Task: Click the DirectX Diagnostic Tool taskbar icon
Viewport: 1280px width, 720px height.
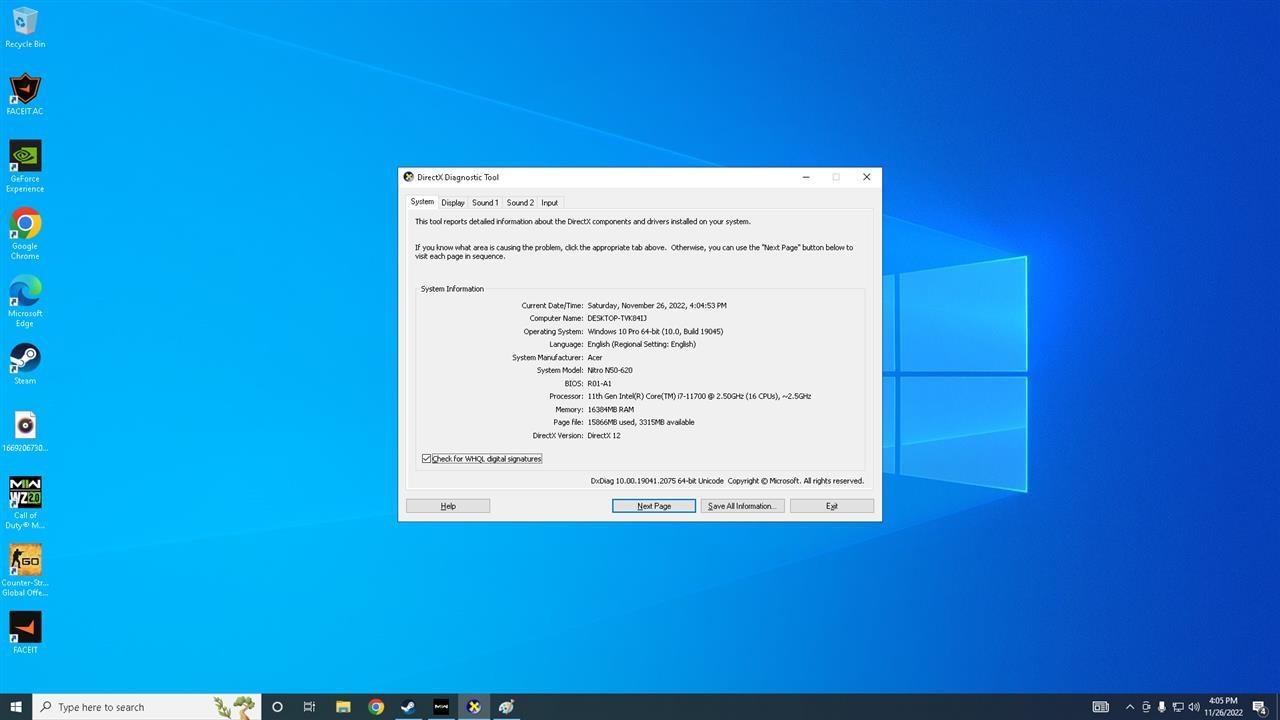Action: pos(474,707)
